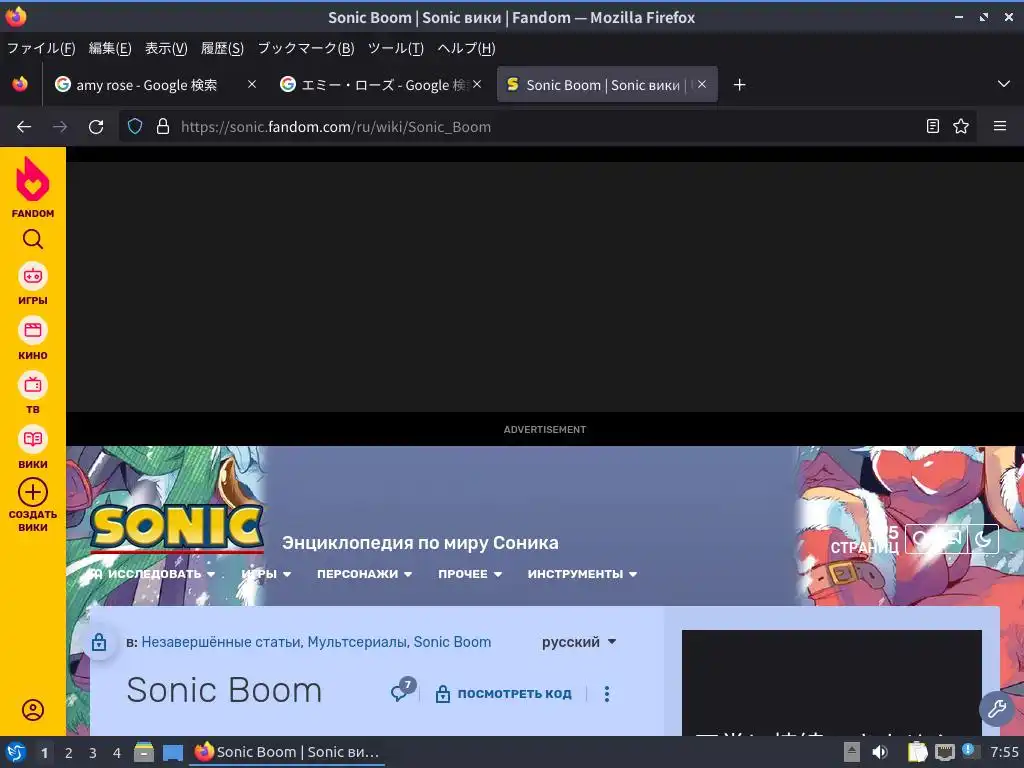Expand the Игры wiki navigation menu
Viewport: 1024px width, 768px height.
pos(266,574)
